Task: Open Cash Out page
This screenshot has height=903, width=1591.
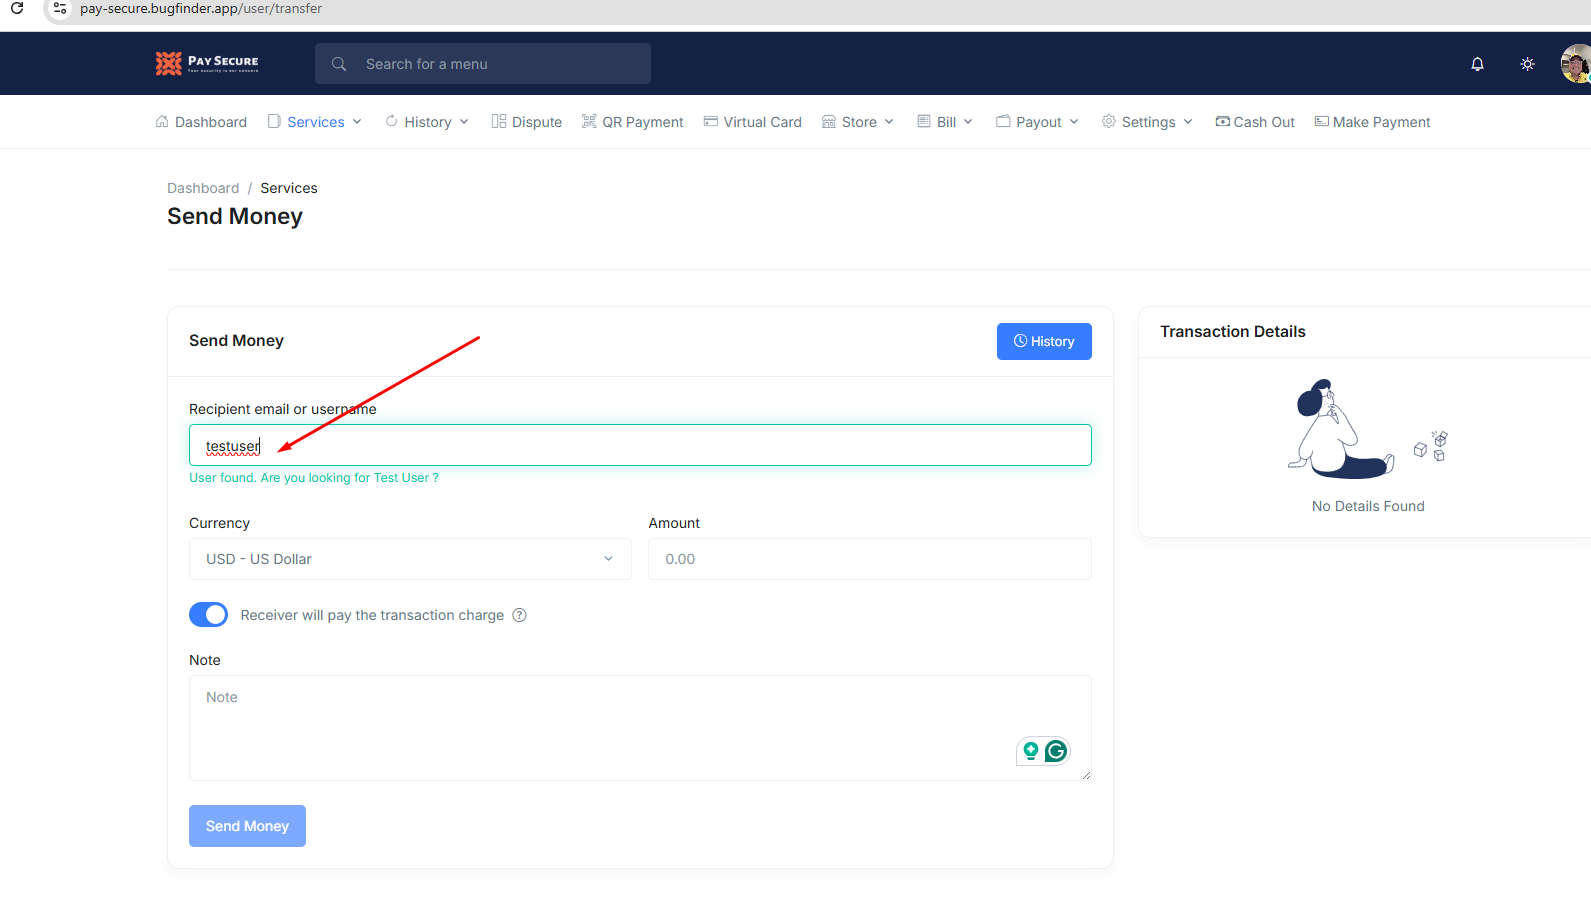Action: [x=1255, y=122]
